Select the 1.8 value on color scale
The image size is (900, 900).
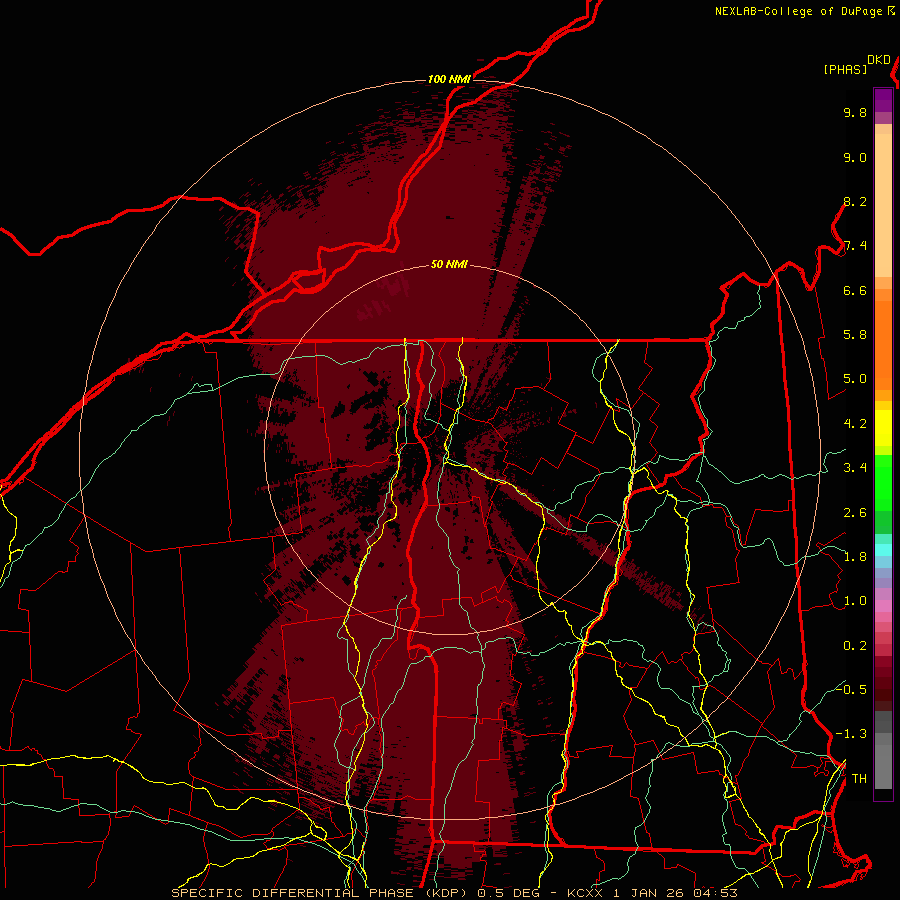coord(855,557)
